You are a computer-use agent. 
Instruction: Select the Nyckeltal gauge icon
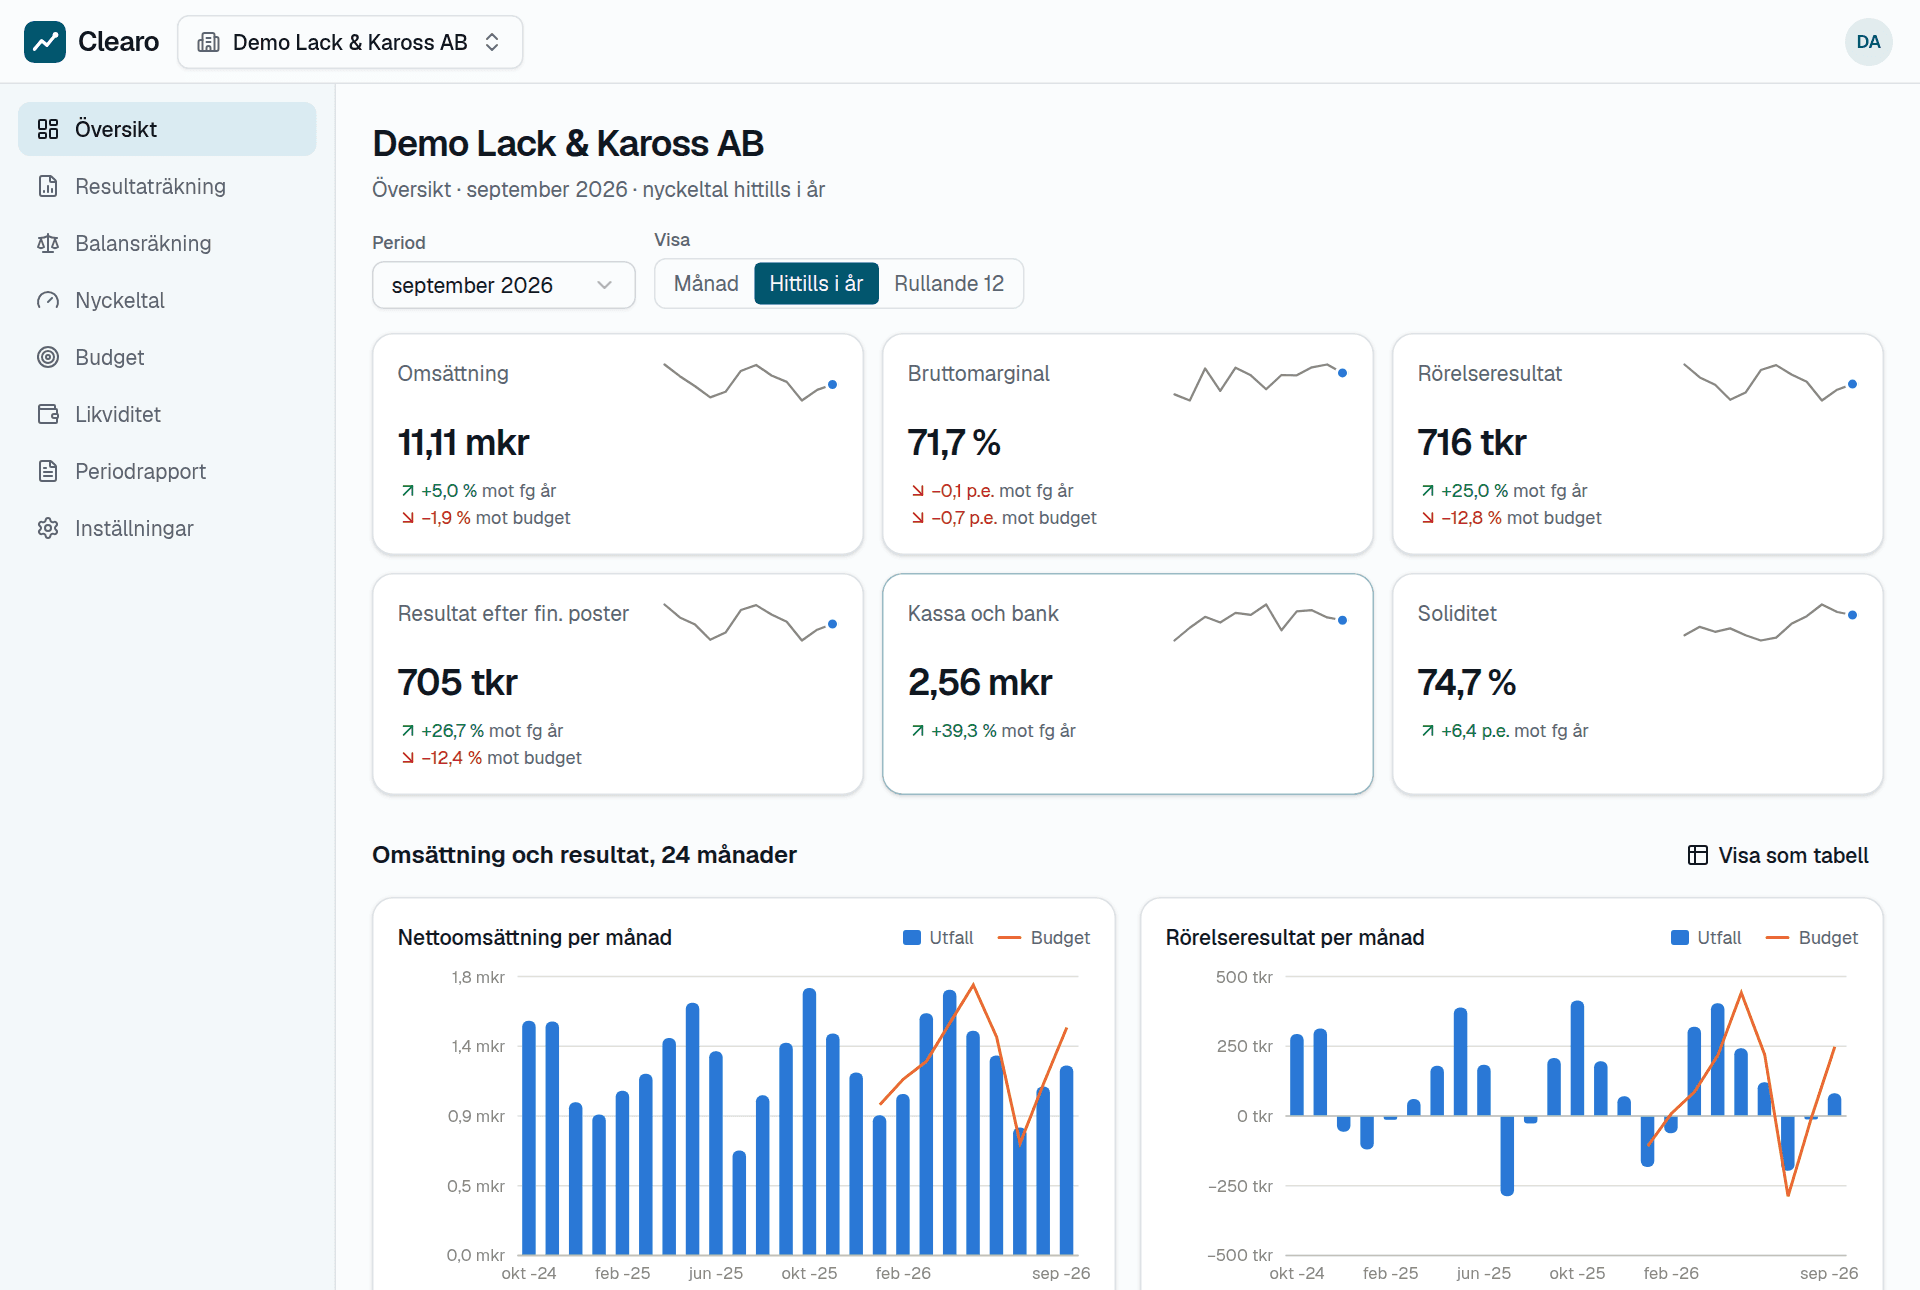coord(48,300)
